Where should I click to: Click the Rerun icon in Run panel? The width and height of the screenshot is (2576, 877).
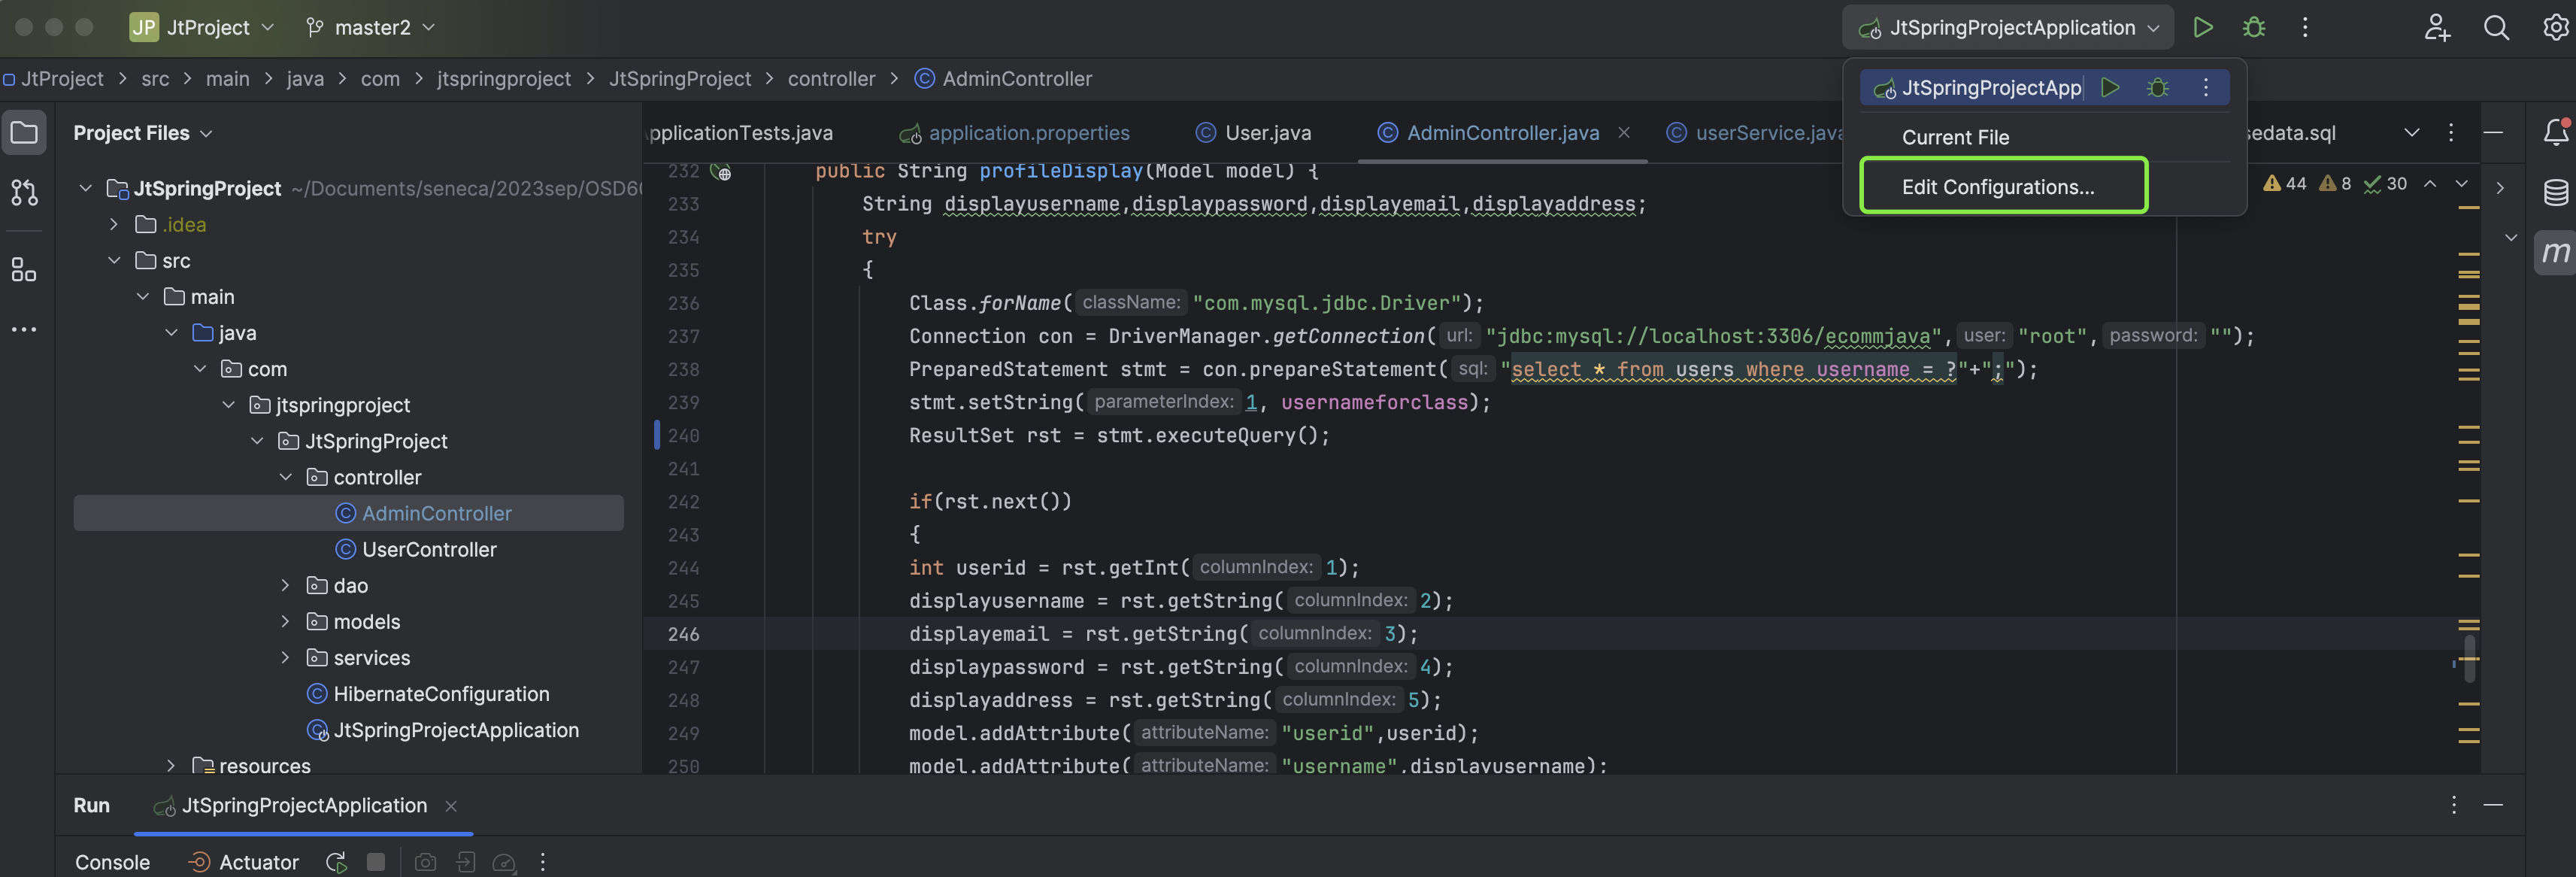point(336,862)
